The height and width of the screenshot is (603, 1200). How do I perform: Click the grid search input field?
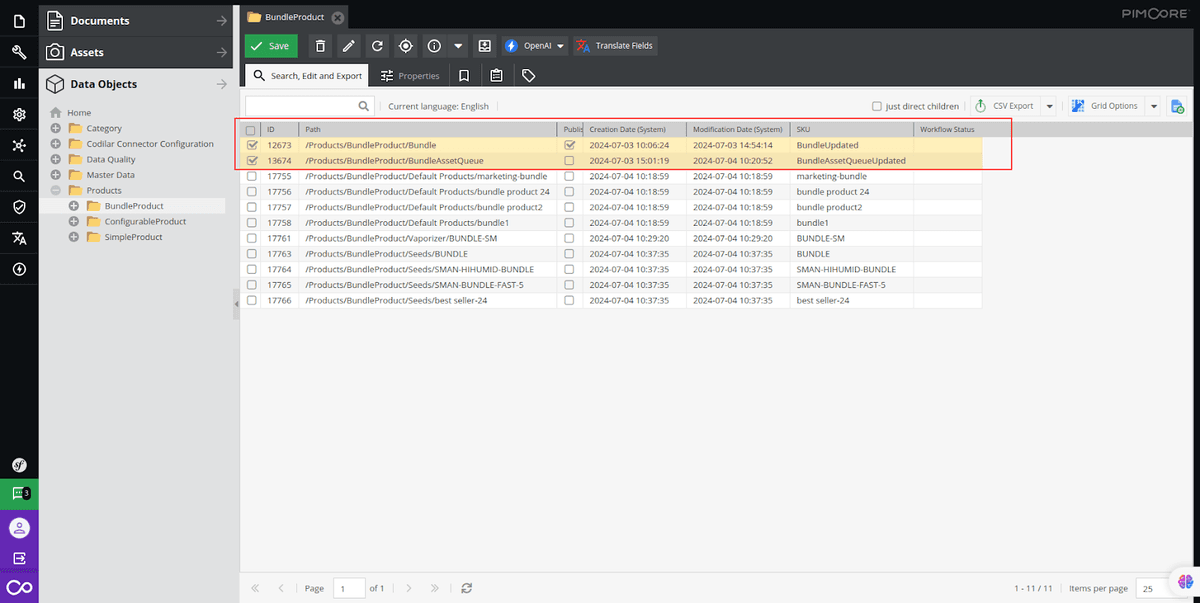tap(309, 106)
